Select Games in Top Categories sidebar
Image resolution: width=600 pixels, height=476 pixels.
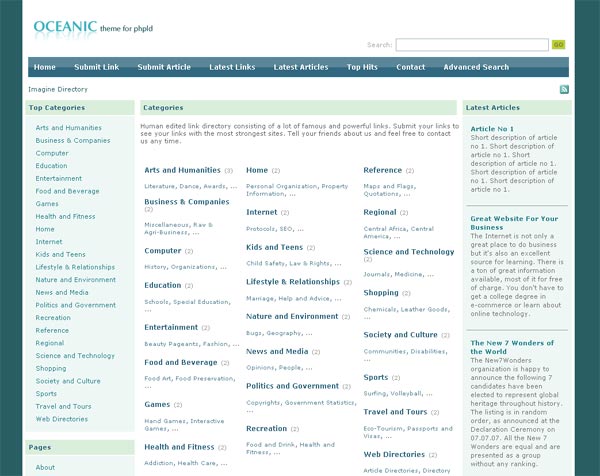pos(47,204)
